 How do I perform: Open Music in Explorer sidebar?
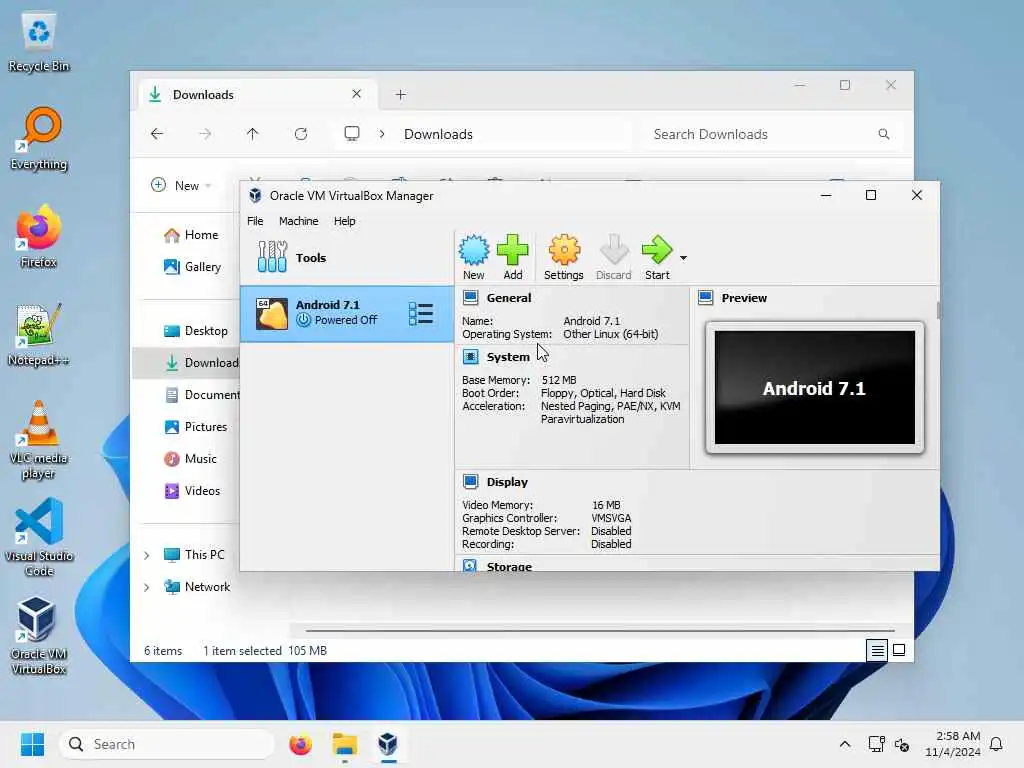pyautogui.click(x=191, y=458)
